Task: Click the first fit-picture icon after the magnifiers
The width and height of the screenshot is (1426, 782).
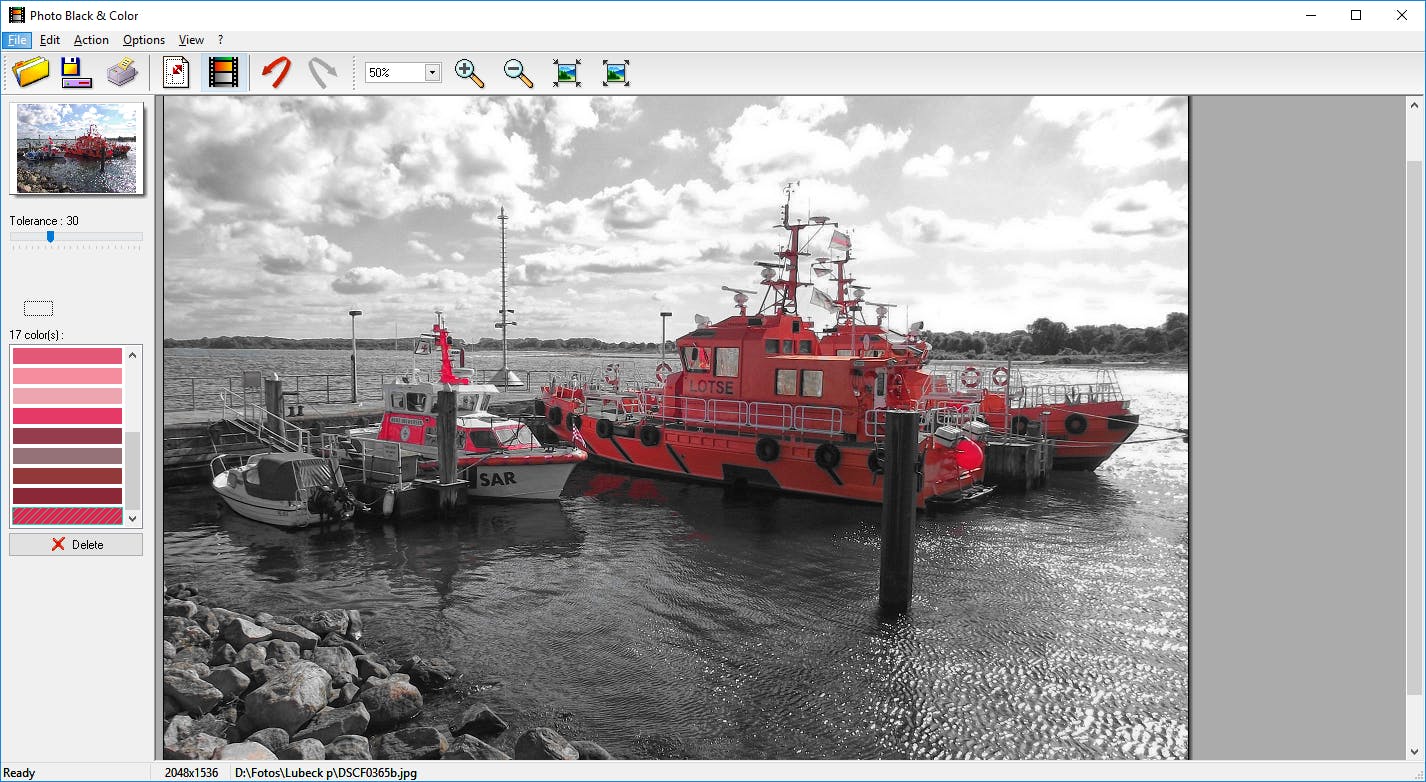Action: point(567,72)
